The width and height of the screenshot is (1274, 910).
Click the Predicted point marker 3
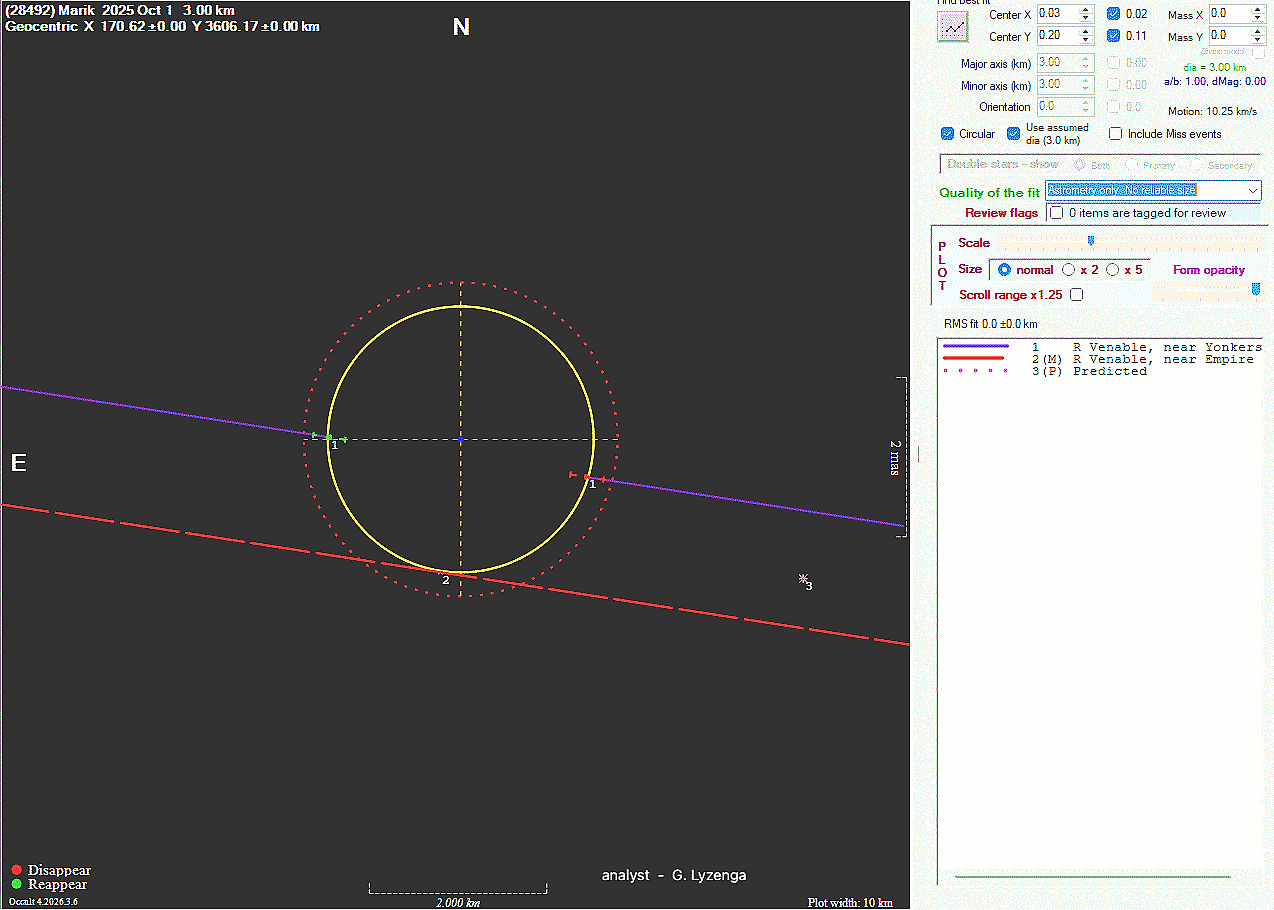click(x=802, y=578)
